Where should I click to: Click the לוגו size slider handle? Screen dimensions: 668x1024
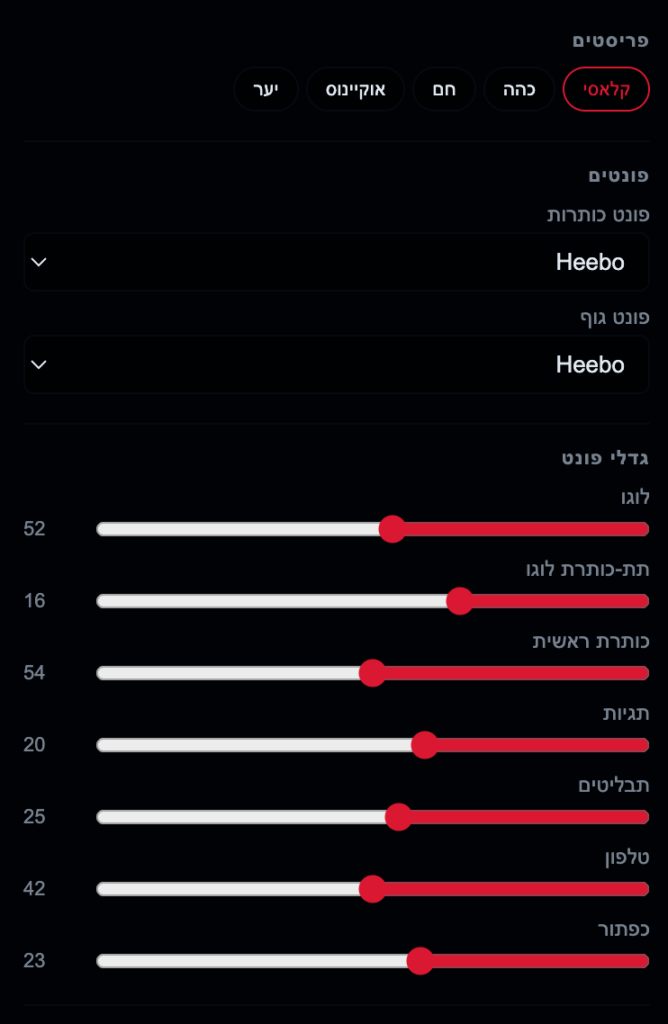click(392, 529)
